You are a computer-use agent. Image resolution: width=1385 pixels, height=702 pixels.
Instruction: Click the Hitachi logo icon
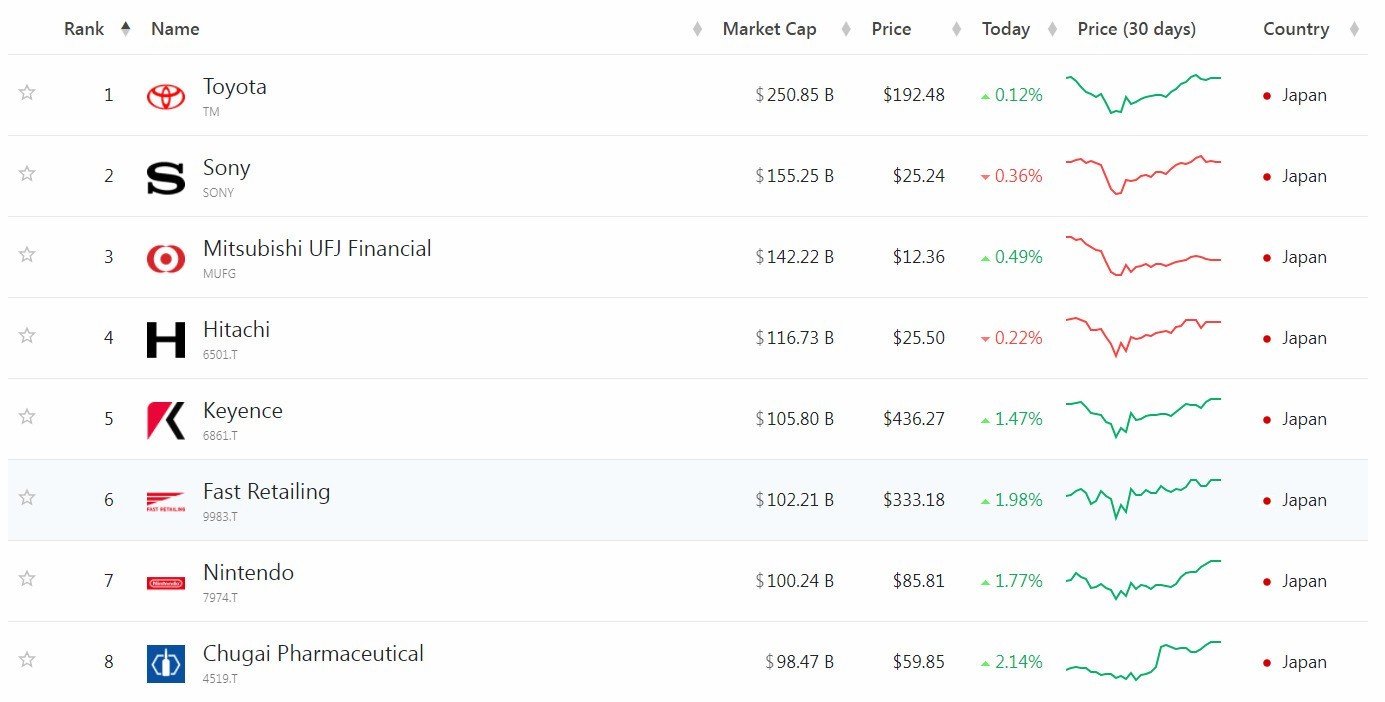click(x=166, y=339)
